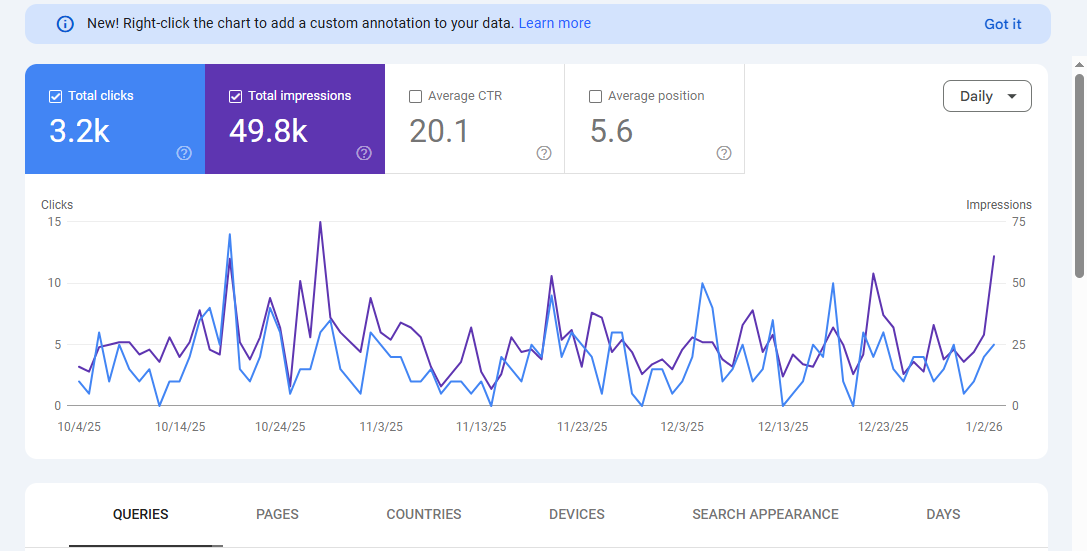Click help icon on Average CTR card

coord(544,153)
